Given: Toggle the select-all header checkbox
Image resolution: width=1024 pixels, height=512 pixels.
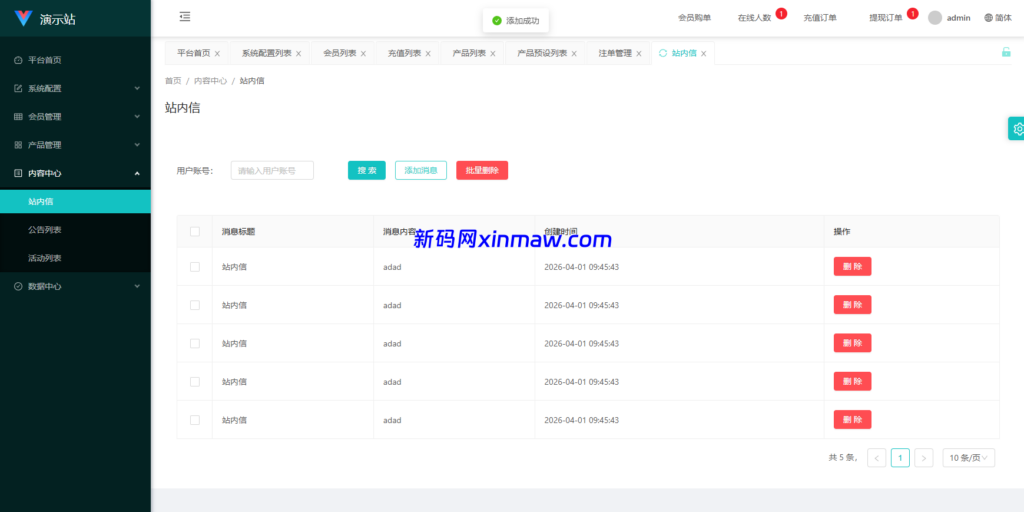Looking at the screenshot, I should (x=195, y=231).
